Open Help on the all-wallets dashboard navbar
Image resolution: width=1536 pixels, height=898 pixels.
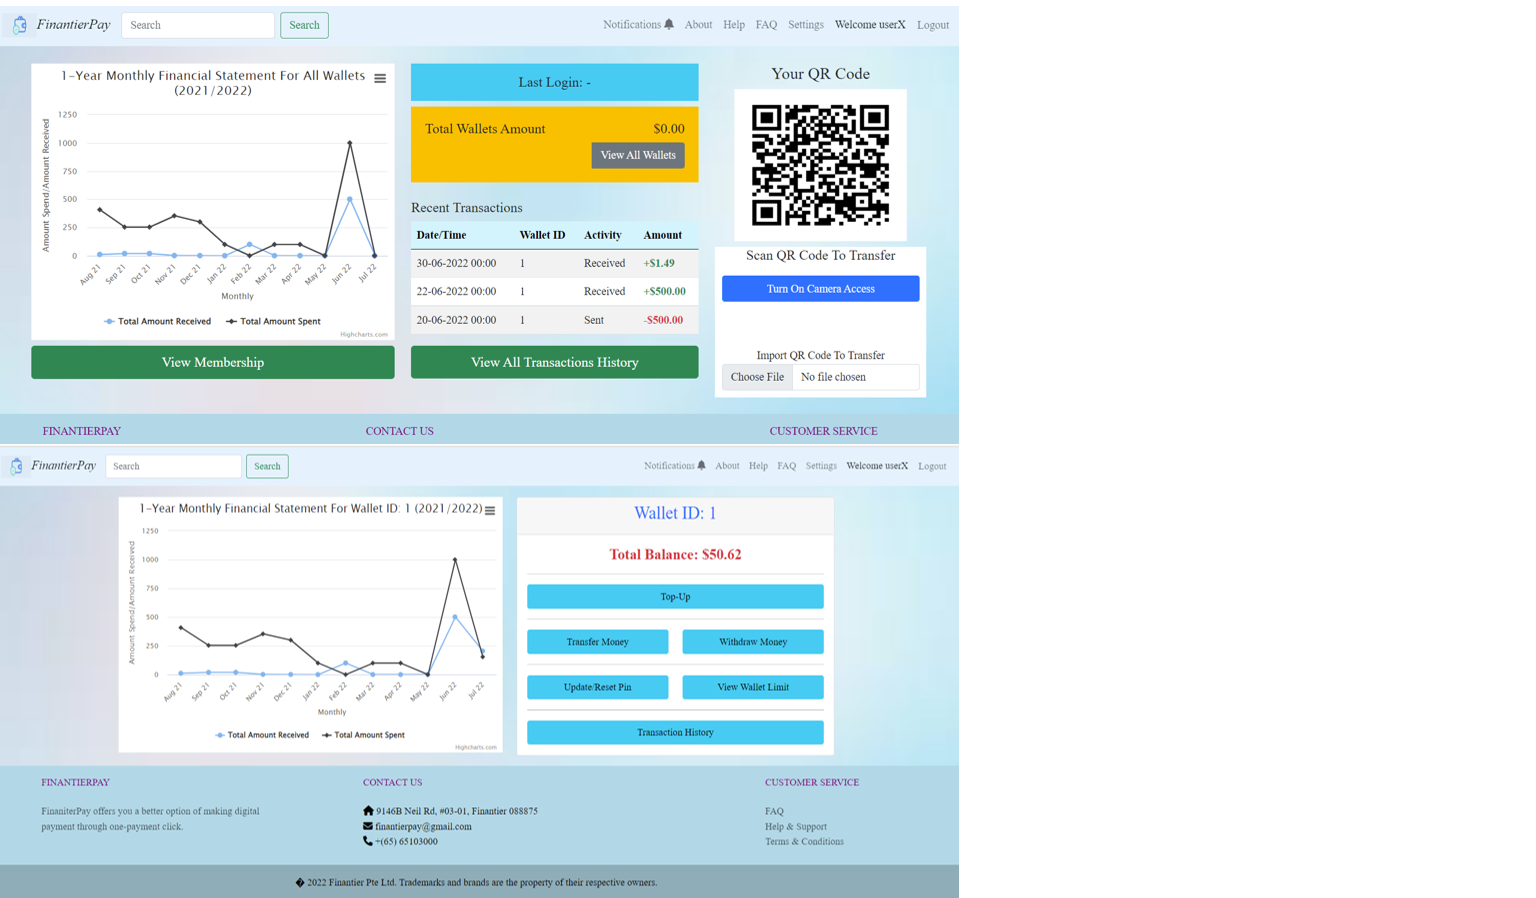coord(734,25)
